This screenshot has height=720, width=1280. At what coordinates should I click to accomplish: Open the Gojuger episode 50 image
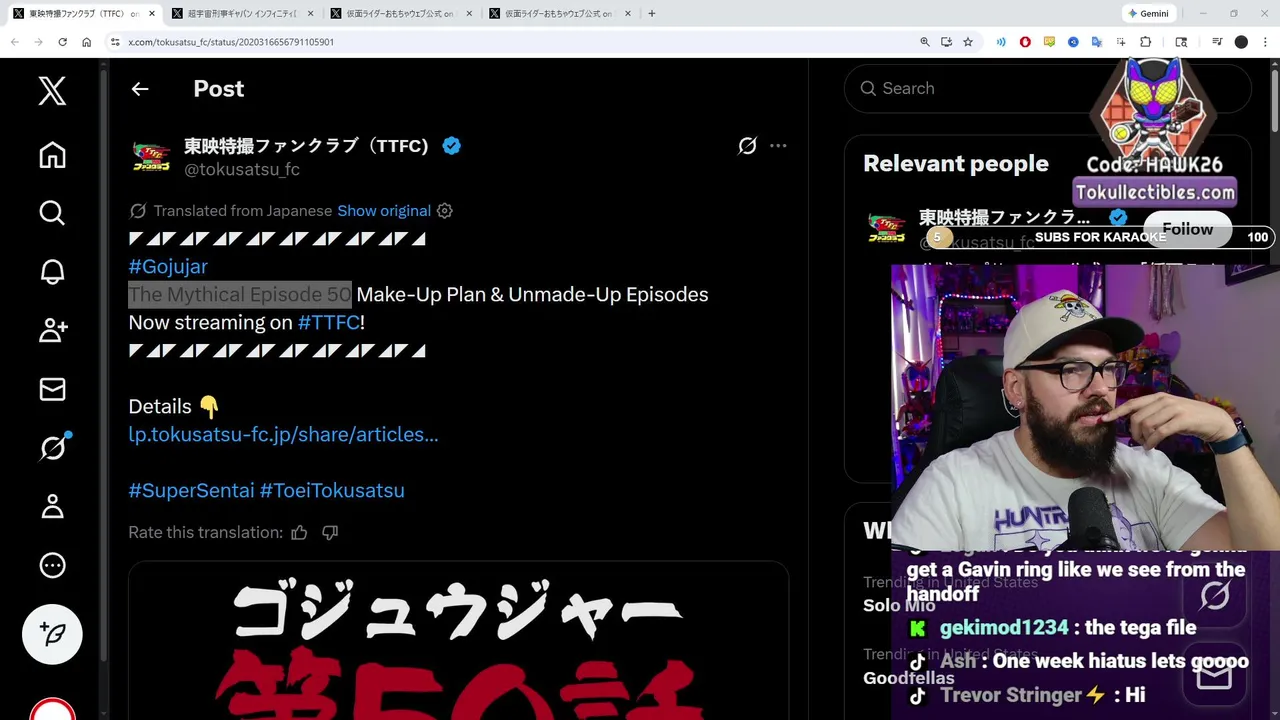pos(459,641)
